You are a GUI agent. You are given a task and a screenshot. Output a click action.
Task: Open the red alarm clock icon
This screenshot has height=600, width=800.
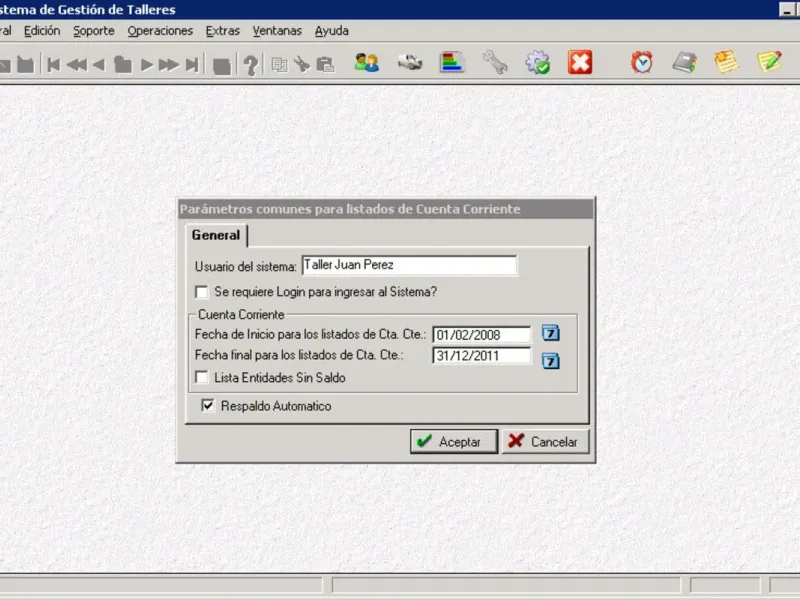[x=641, y=62]
